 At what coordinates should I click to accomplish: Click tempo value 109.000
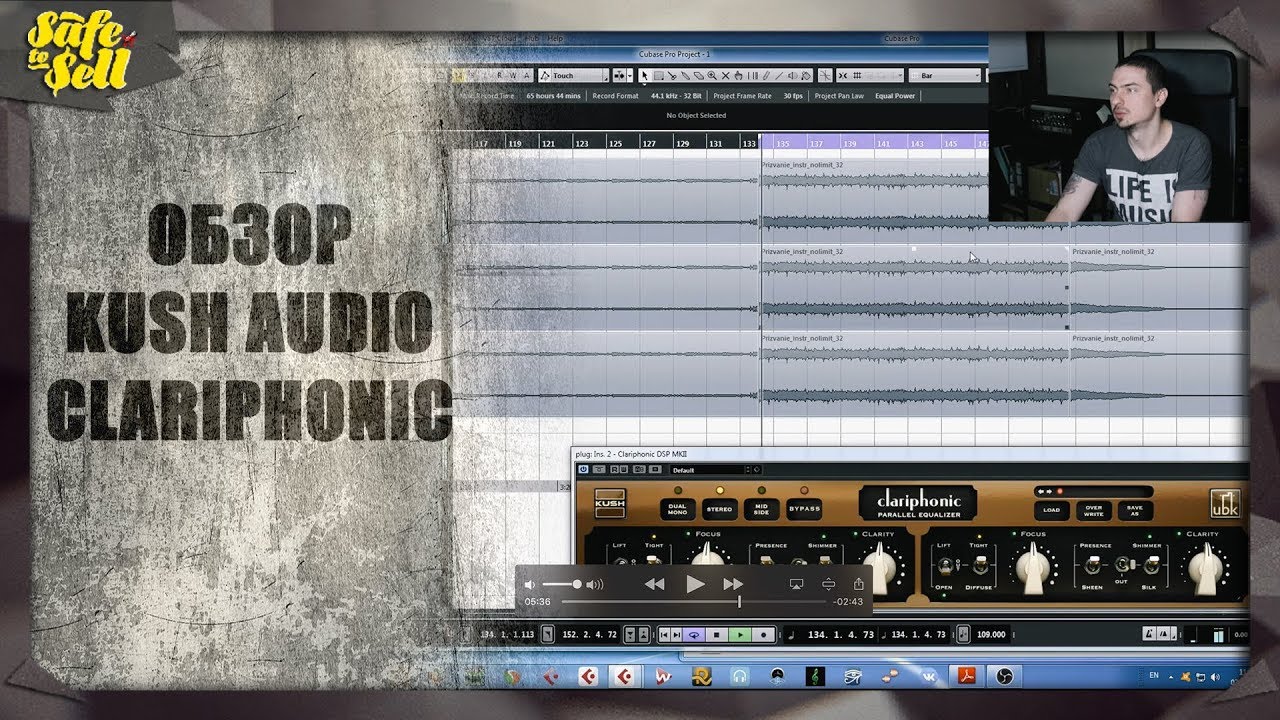tap(992, 635)
